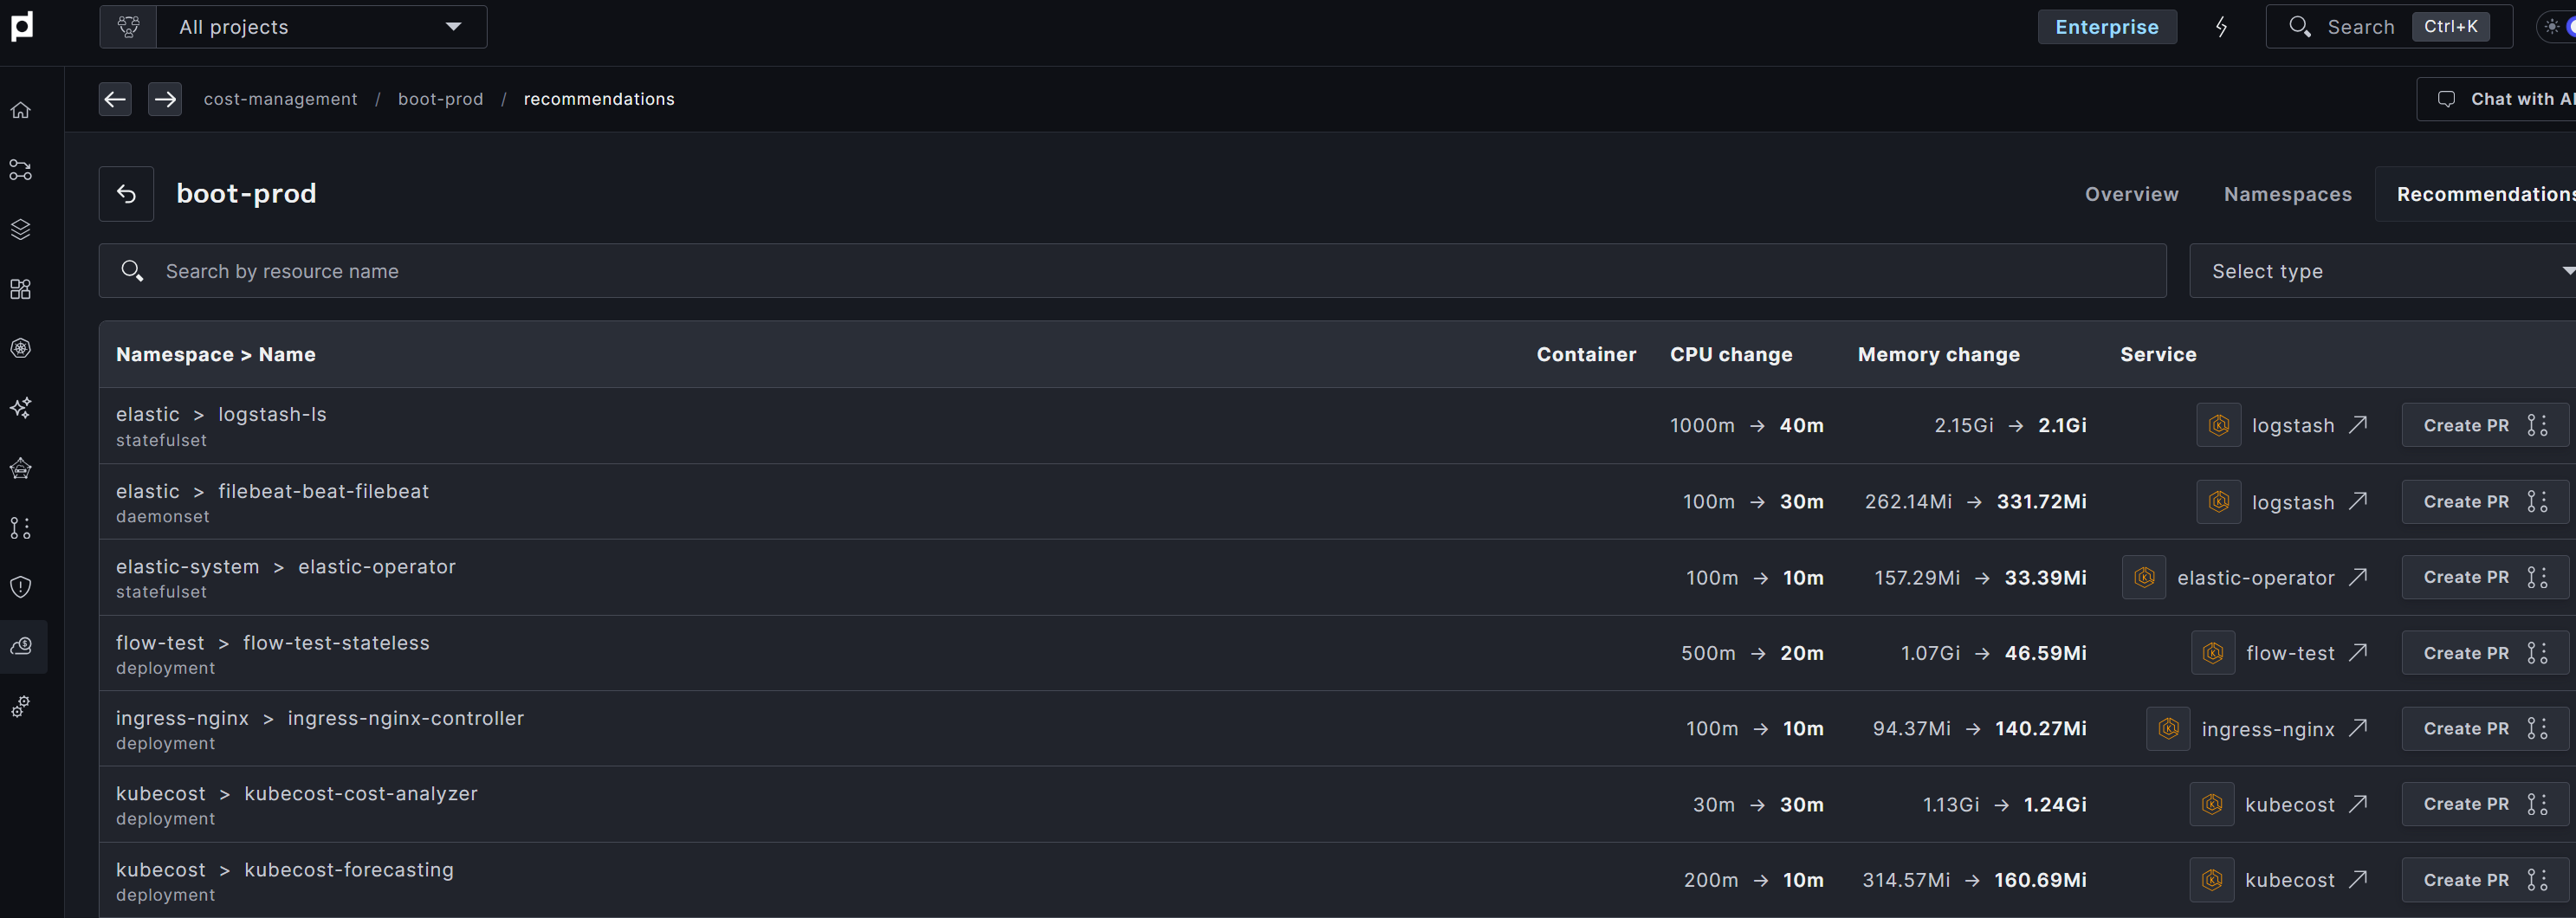Click the Service column header
Screen dimensions: 2576x918
click(x=2158, y=354)
